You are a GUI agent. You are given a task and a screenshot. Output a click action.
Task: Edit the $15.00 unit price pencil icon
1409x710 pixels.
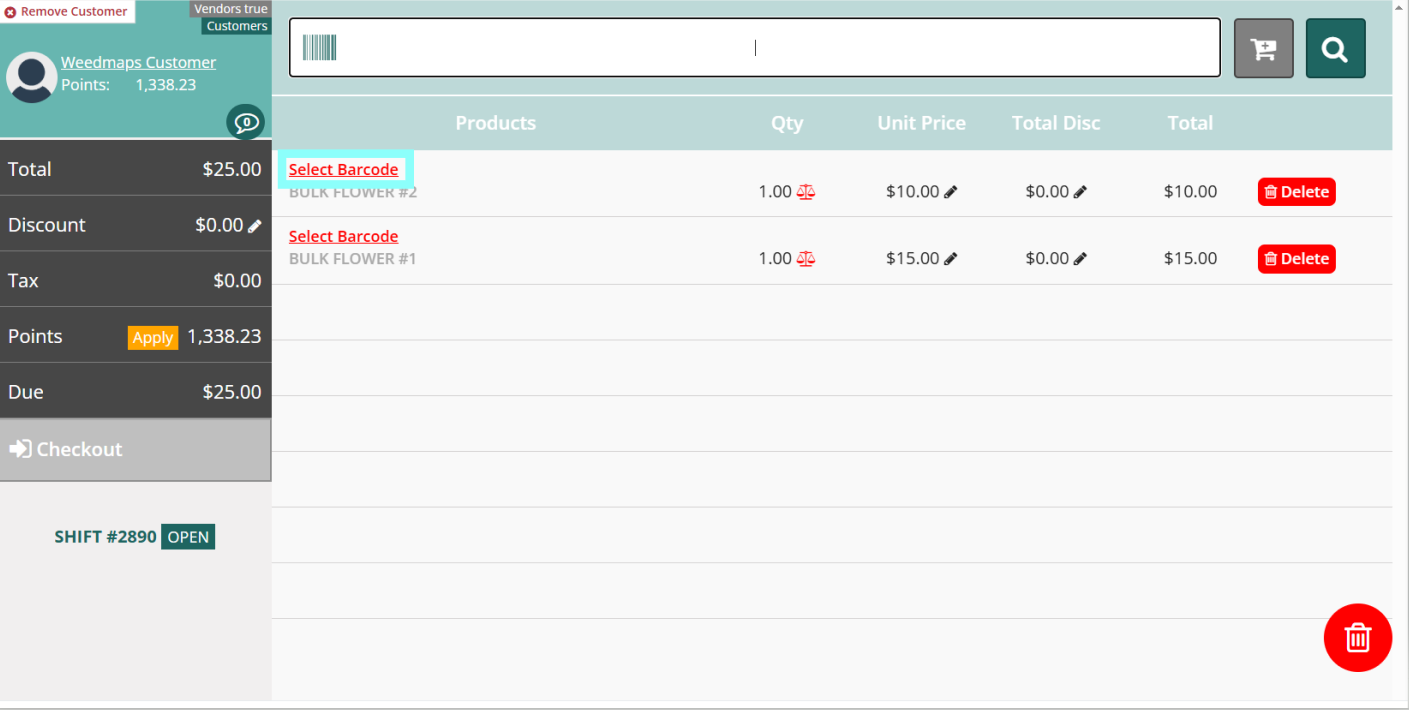point(951,259)
